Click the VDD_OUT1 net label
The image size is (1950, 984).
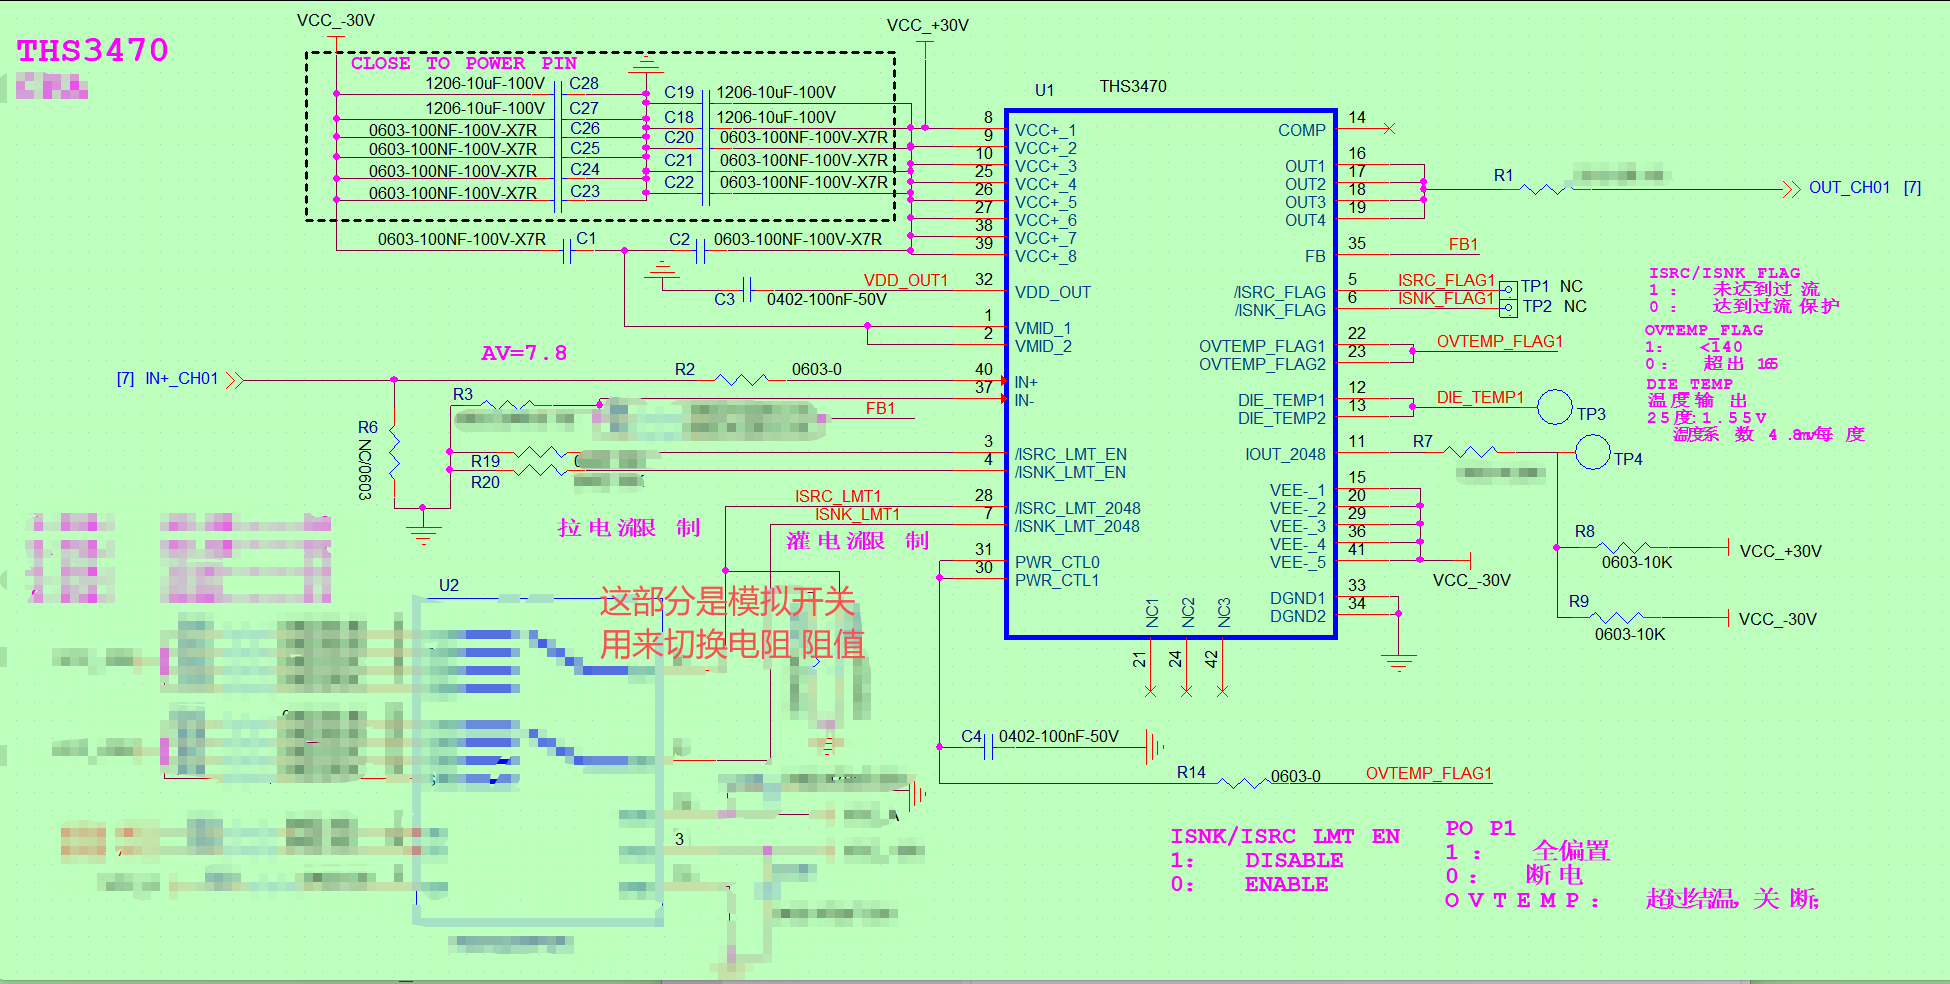[x=906, y=280]
